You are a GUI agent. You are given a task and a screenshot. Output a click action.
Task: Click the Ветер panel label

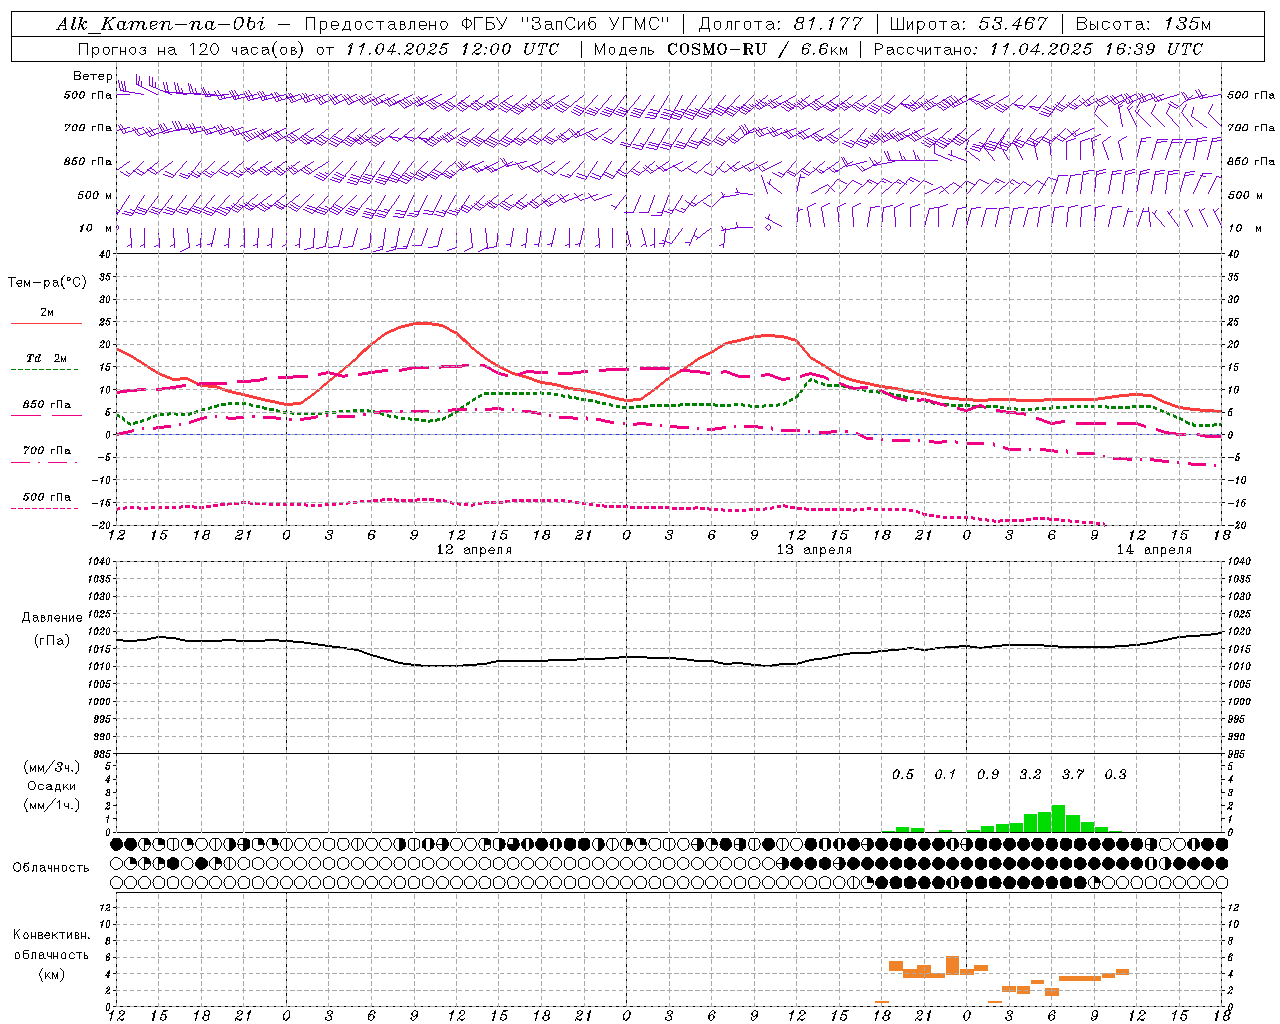92,76
